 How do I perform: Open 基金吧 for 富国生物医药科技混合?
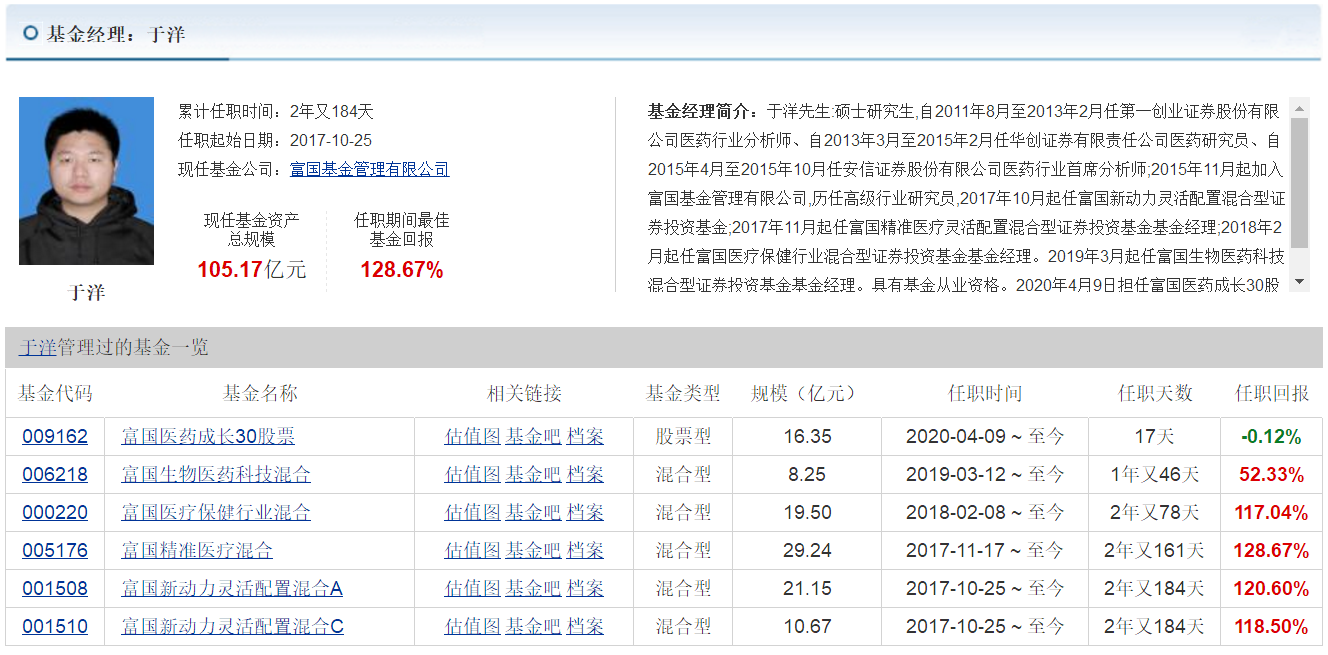pyautogui.click(x=533, y=475)
